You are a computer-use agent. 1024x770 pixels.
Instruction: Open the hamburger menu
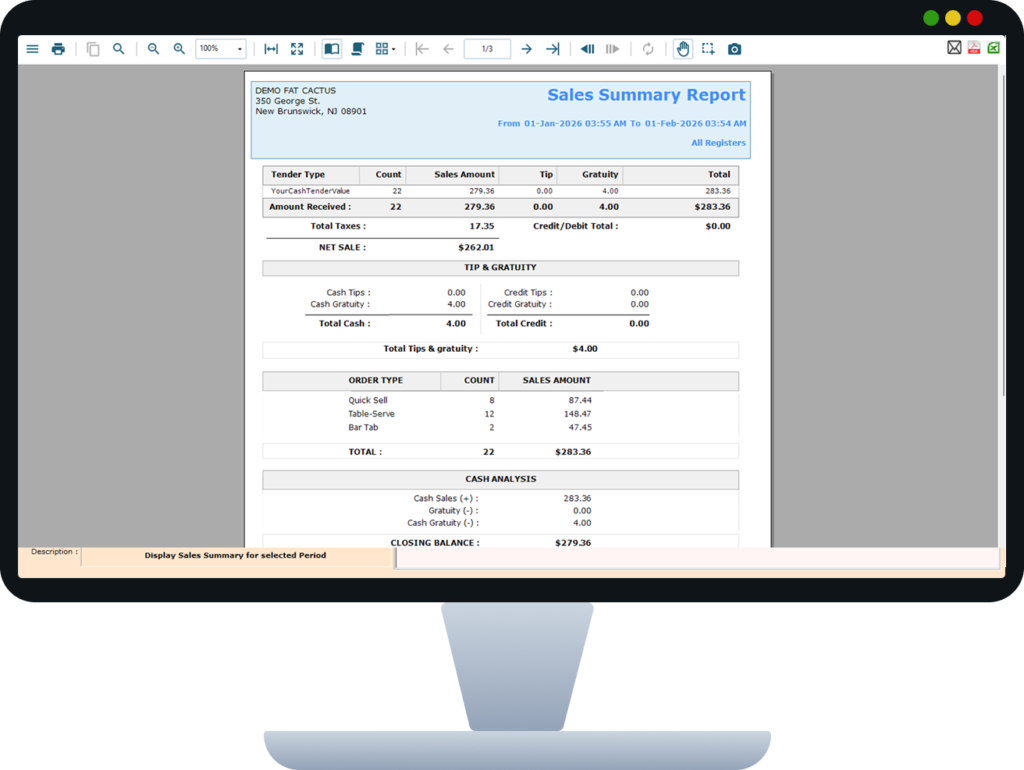point(32,49)
